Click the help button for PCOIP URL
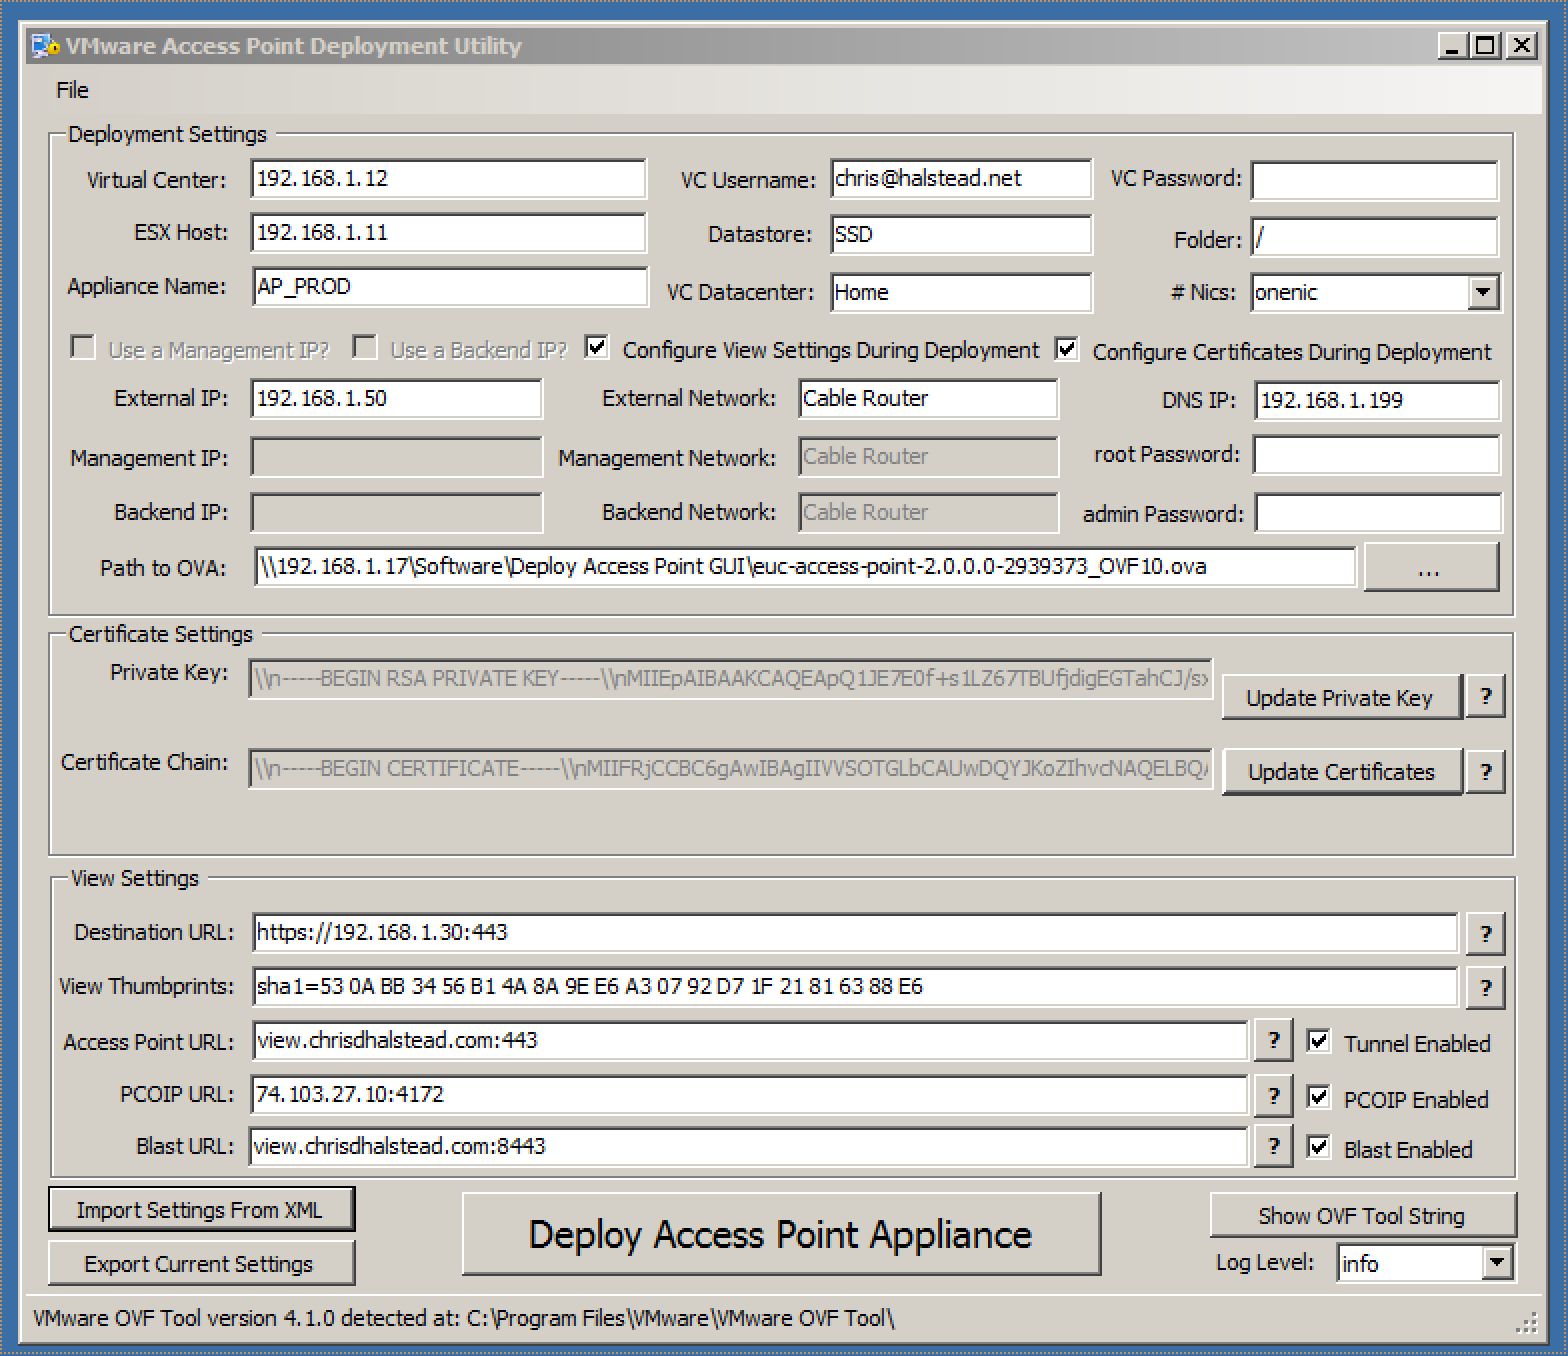 pyautogui.click(x=1273, y=1096)
